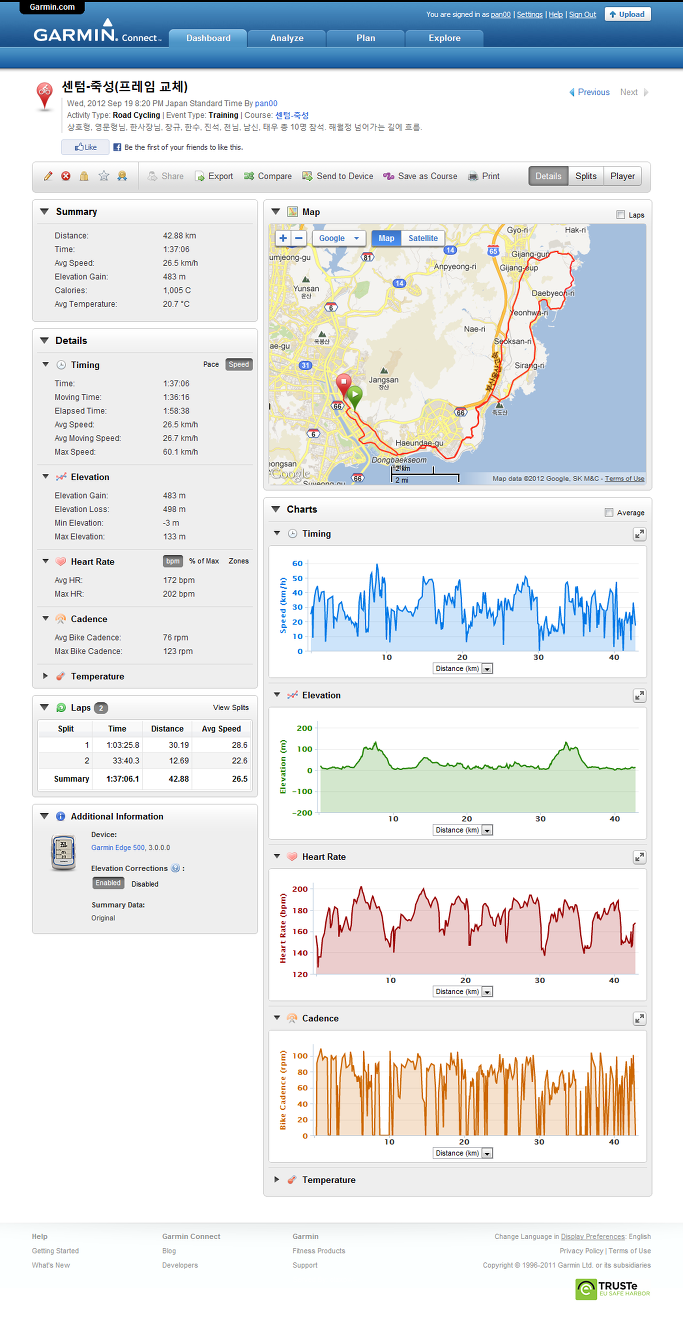Screen dimensions: 683x1323
Task: Expand the Temperature section in Details
Action: 46,677
